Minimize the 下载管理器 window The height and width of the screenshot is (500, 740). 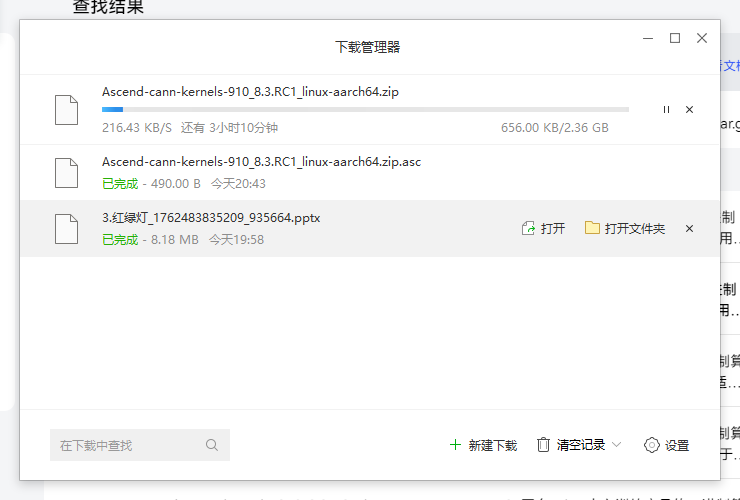tap(648, 38)
